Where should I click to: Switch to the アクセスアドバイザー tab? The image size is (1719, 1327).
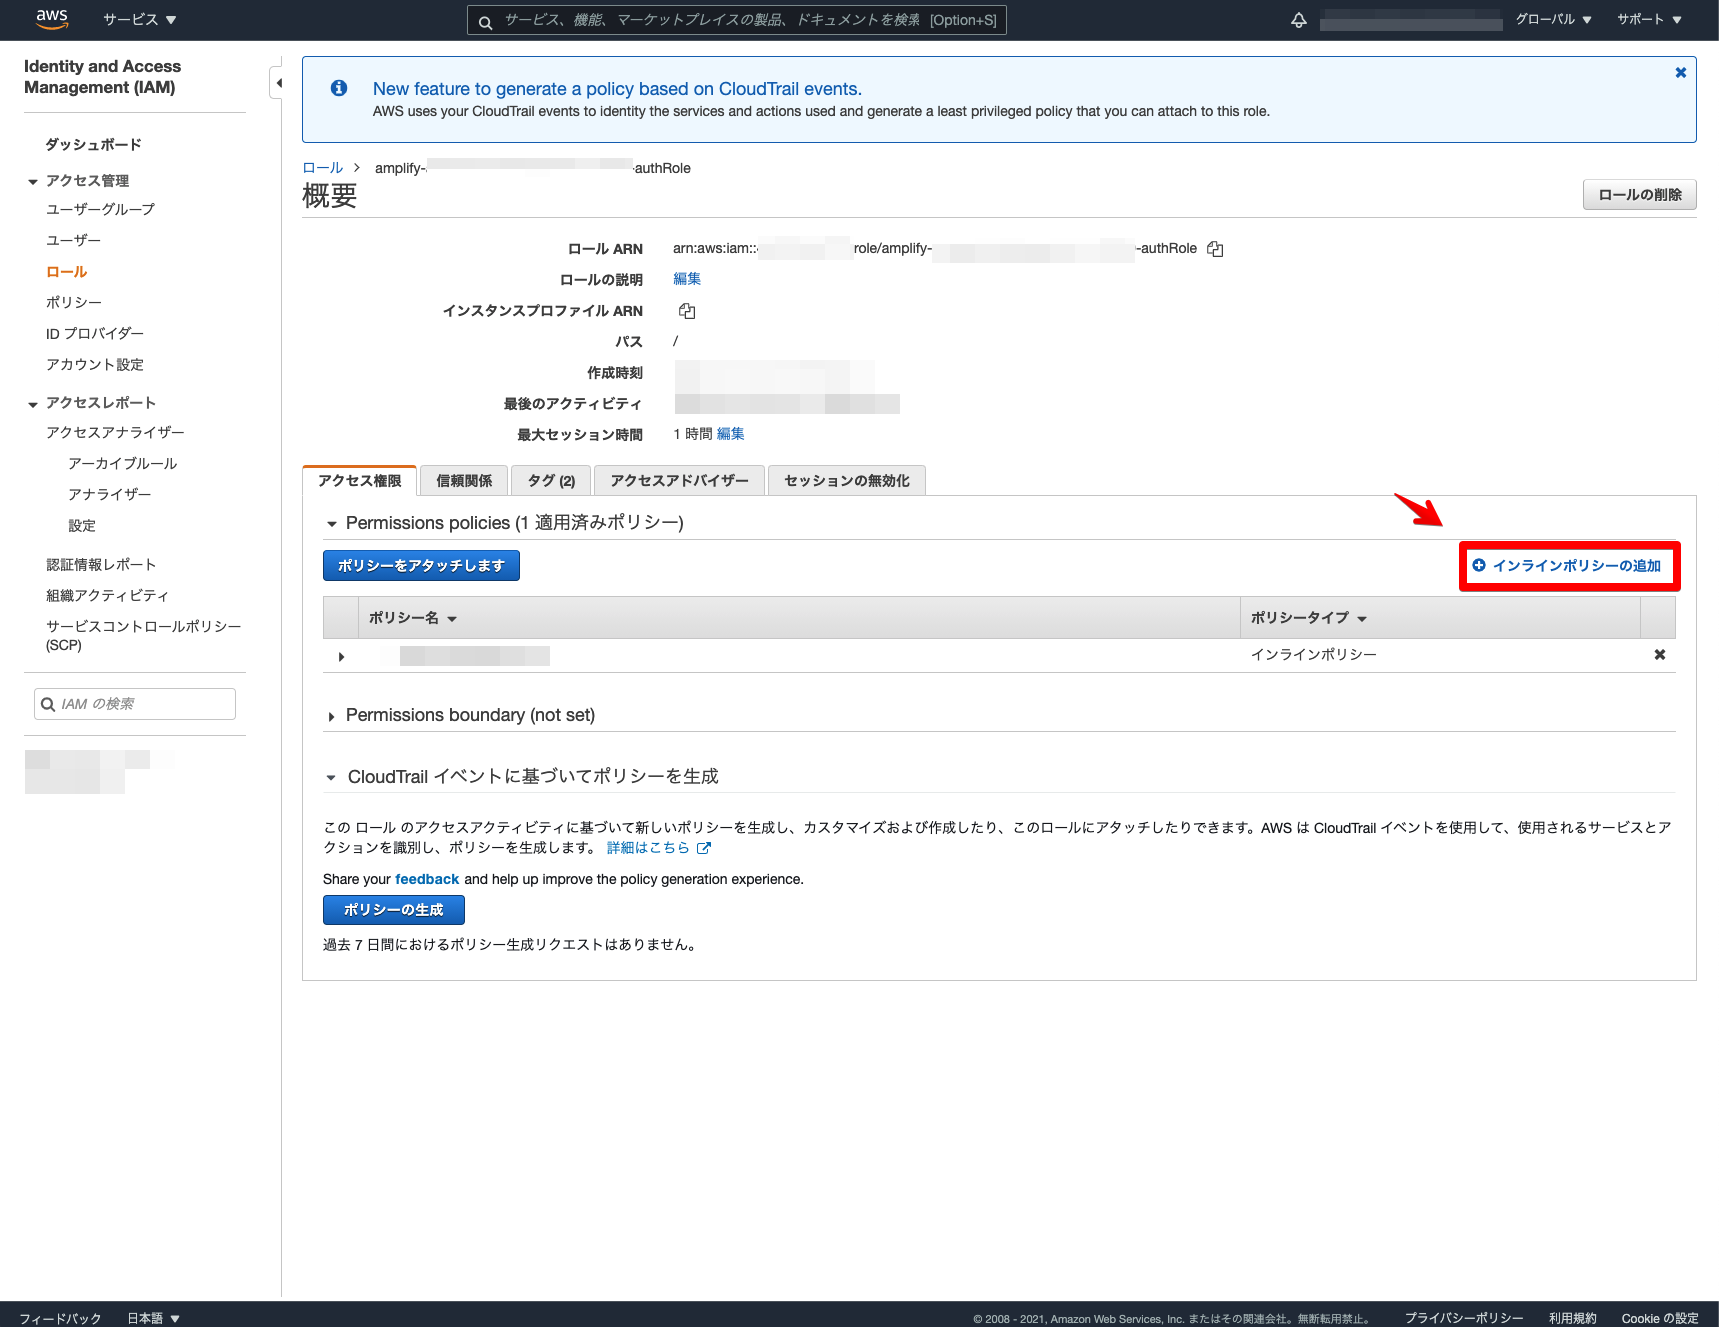679,481
